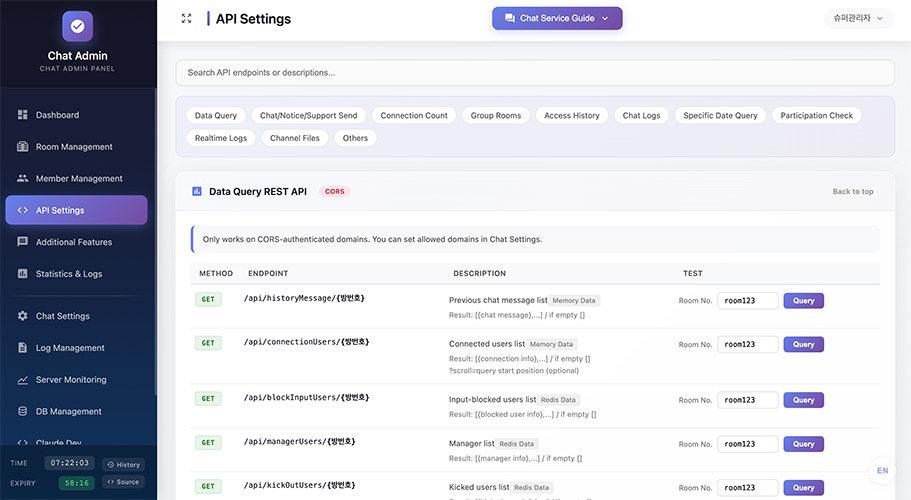The image size is (911, 500).
Task: Click the 58:16 expiry timer
Action: pos(77,483)
